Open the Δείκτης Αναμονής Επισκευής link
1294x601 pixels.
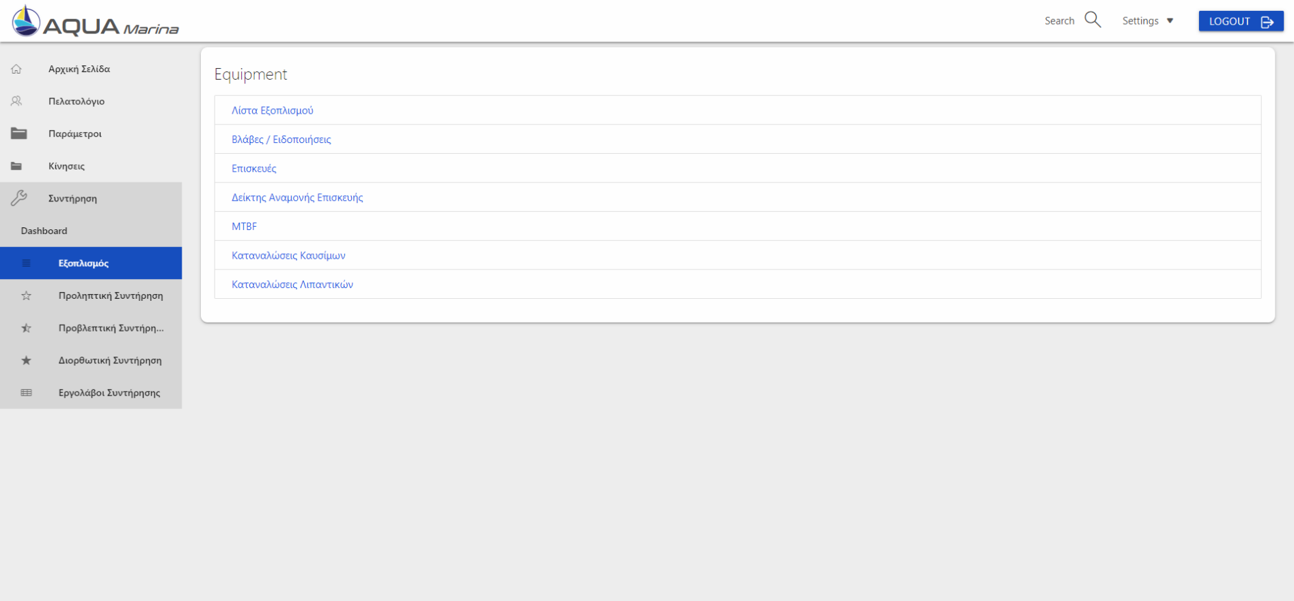click(x=297, y=197)
